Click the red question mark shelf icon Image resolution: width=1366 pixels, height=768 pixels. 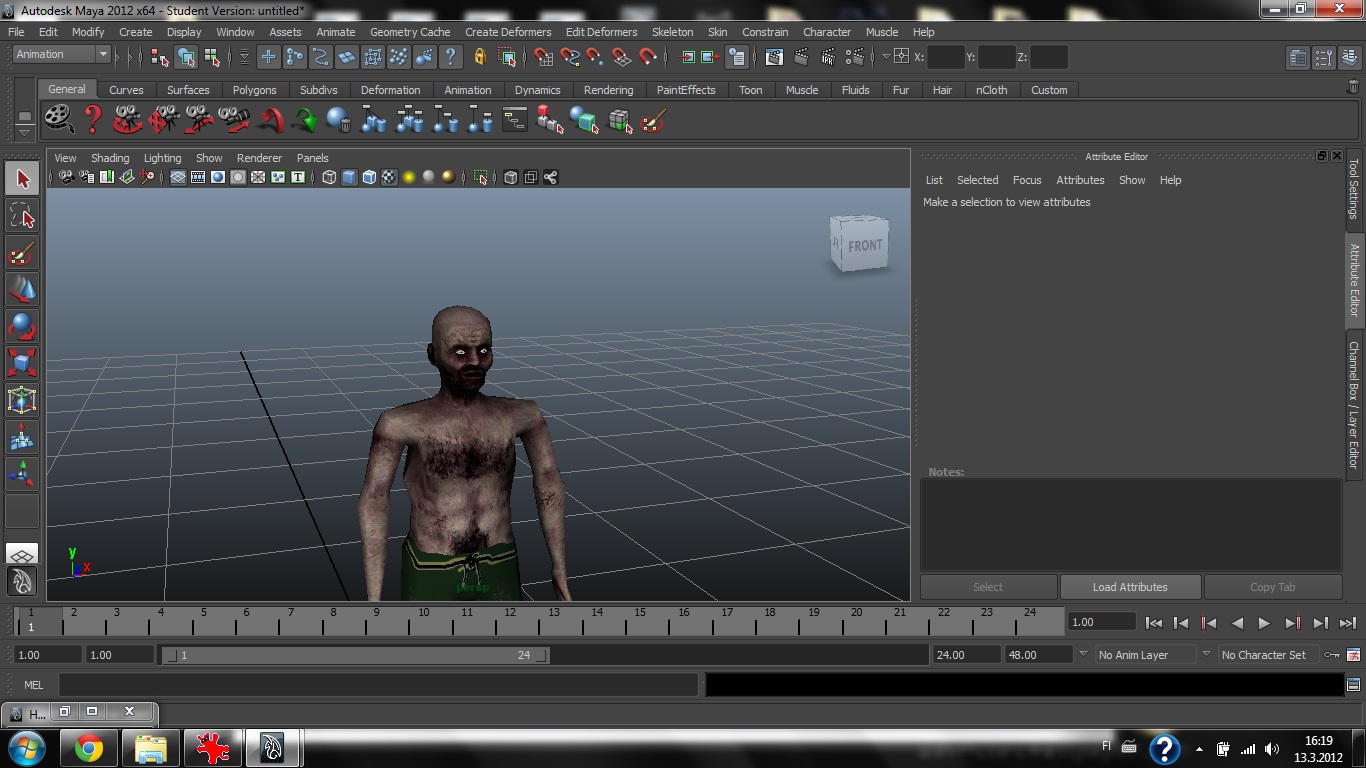click(x=93, y=120)
